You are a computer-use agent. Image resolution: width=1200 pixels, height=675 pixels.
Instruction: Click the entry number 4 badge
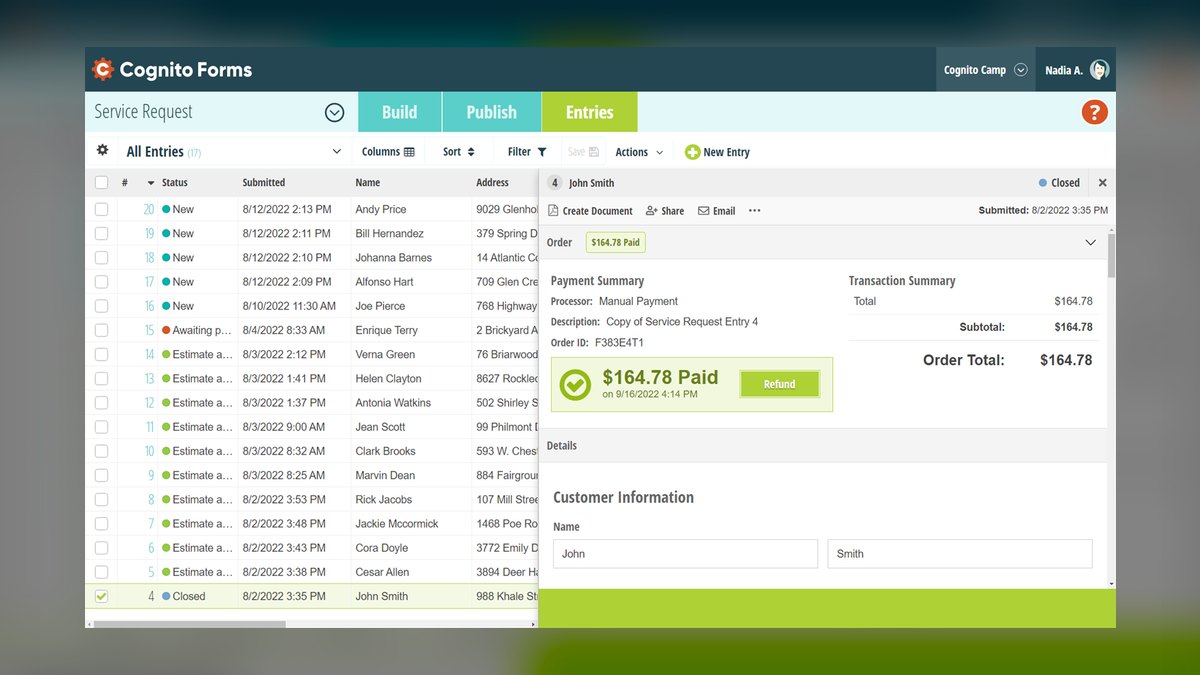[555, 183]
